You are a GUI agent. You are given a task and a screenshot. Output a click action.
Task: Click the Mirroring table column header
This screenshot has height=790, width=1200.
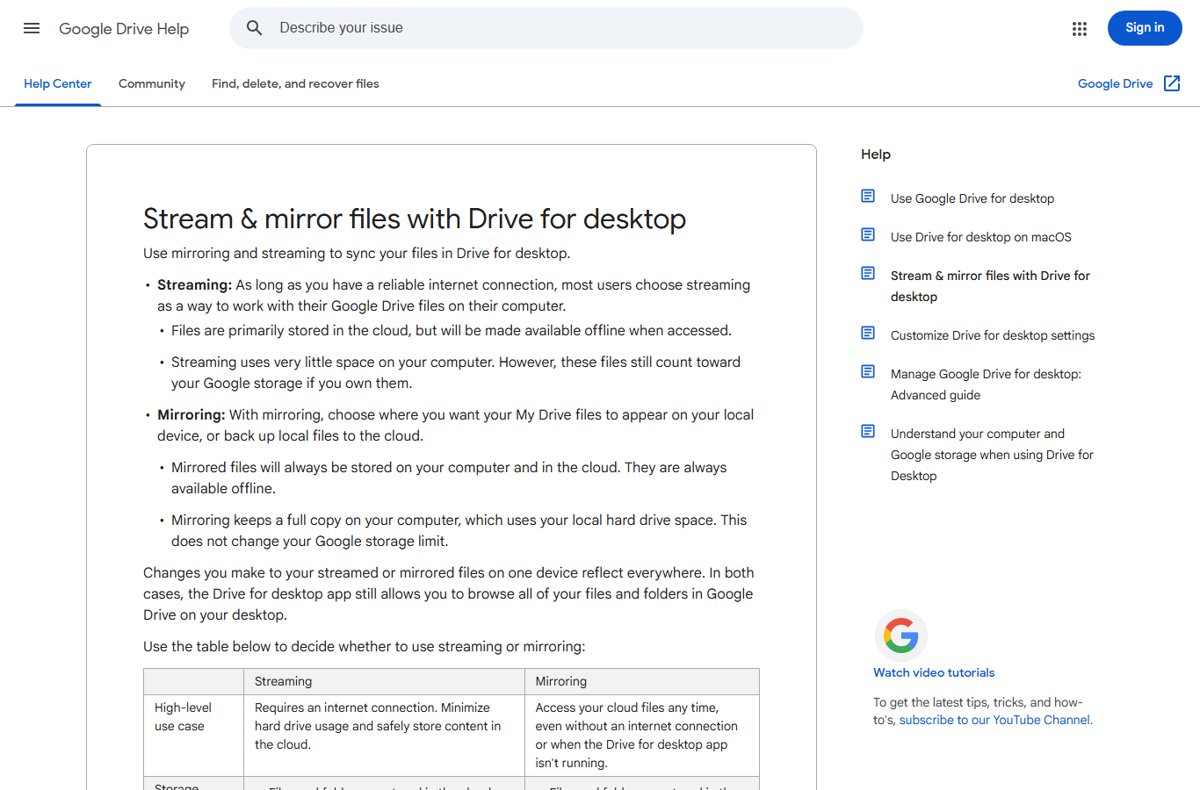tap(642, 681)
